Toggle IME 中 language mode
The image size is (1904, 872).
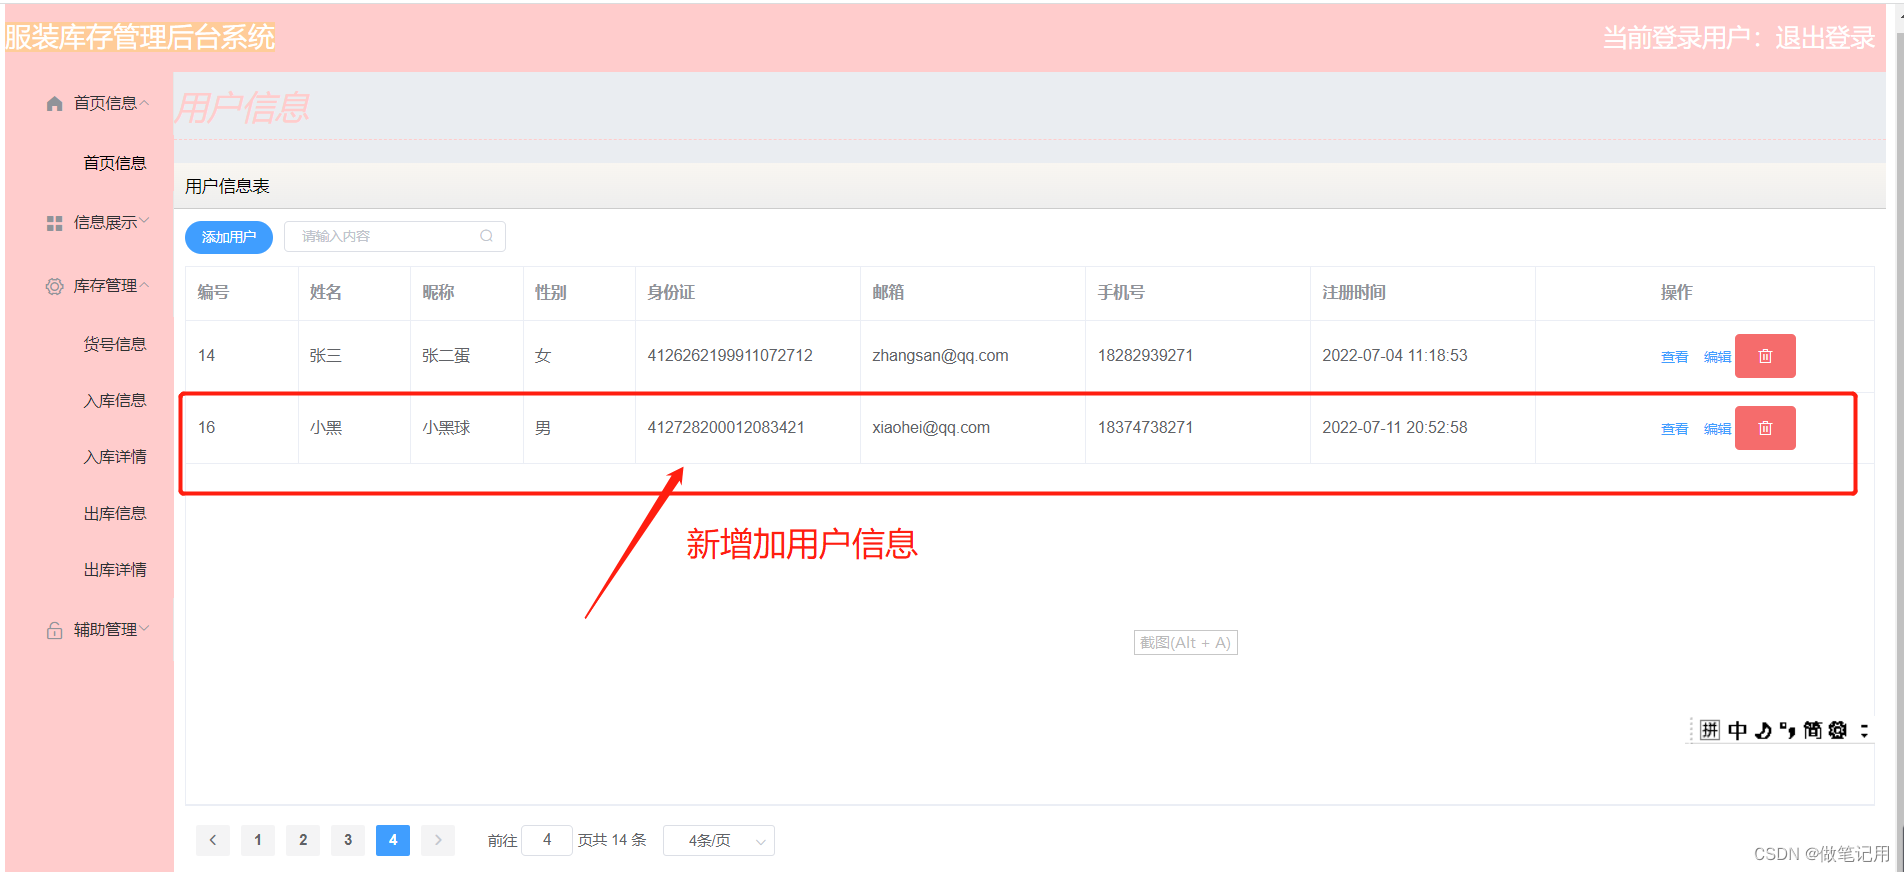[1738, 730]
